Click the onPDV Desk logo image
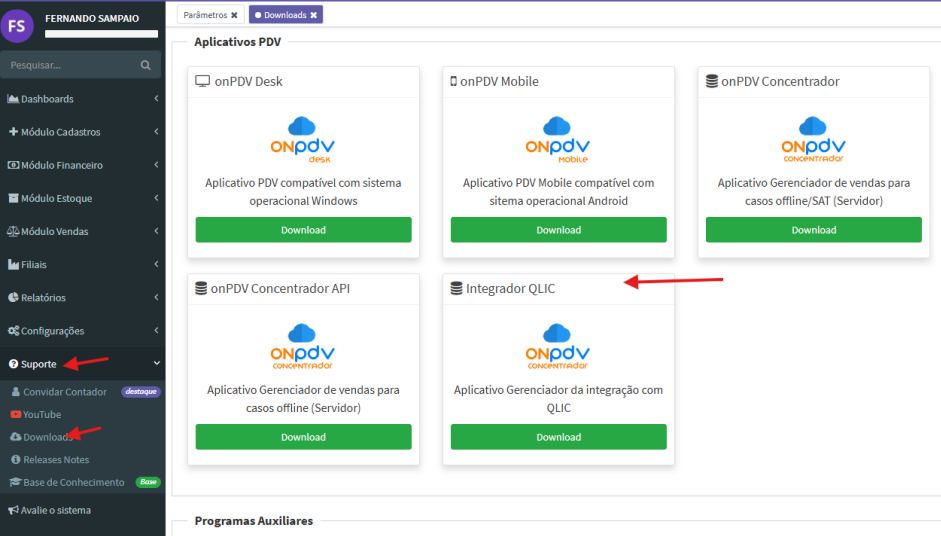The height and width of the screenshot is (536, 941). [303, 140]
